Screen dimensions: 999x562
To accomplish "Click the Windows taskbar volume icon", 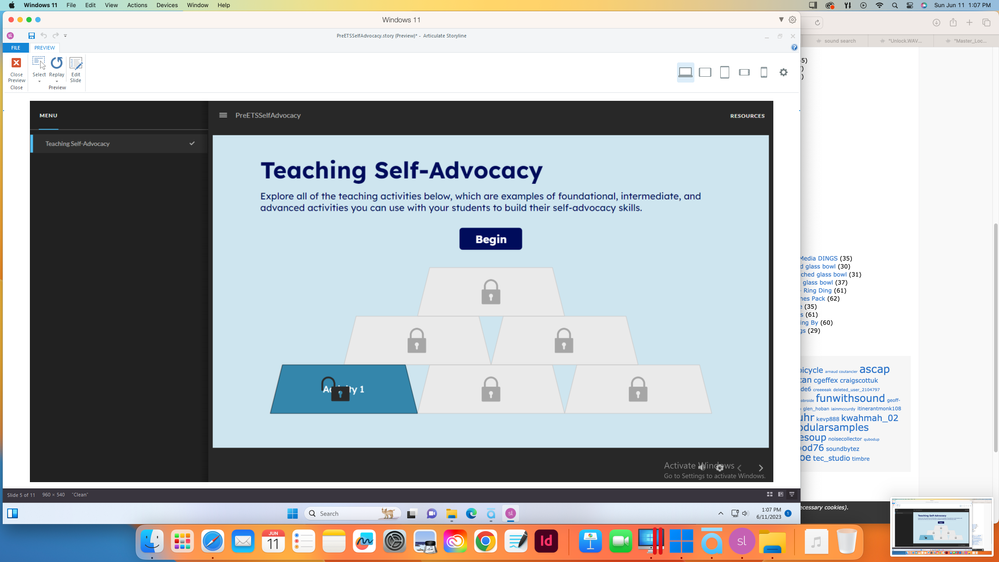I will pos(745,514).
